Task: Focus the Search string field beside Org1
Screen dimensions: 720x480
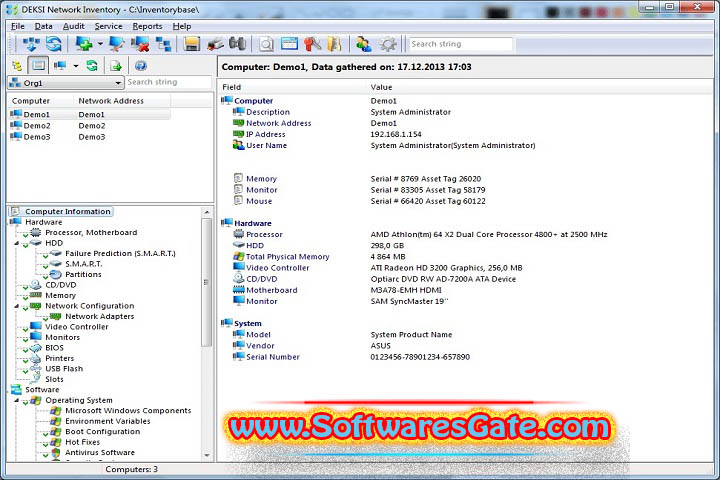Action: click(168, 82)
